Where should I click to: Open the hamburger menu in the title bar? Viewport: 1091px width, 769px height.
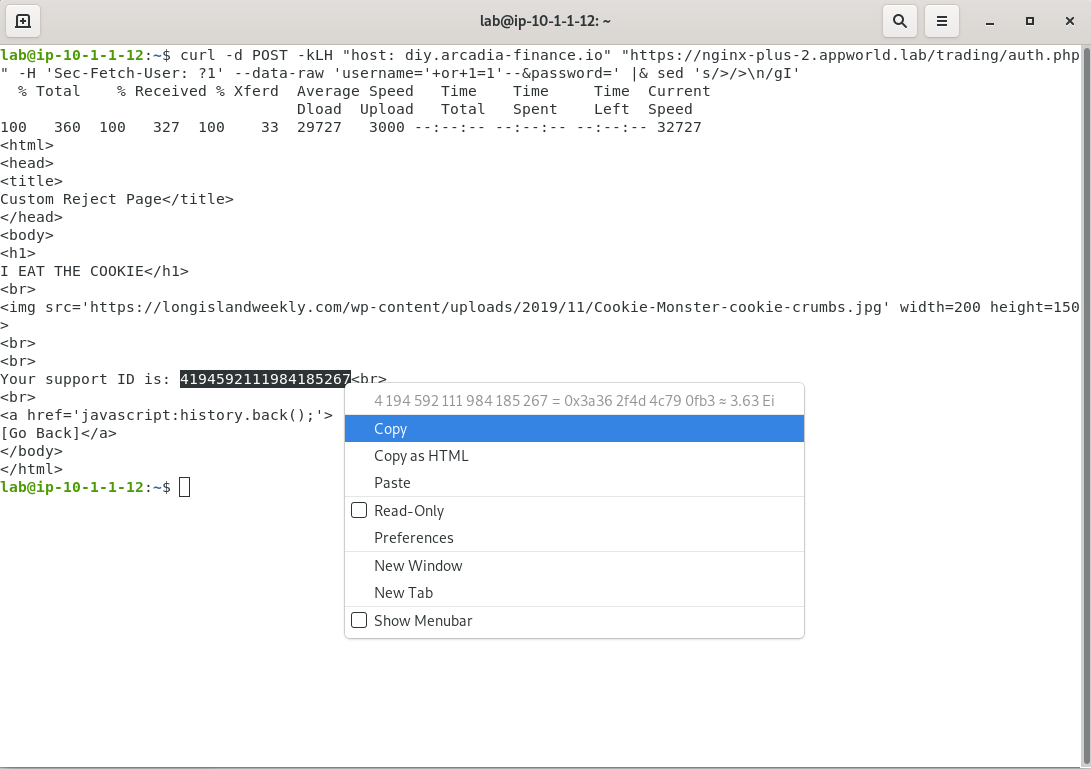(941, 21)
